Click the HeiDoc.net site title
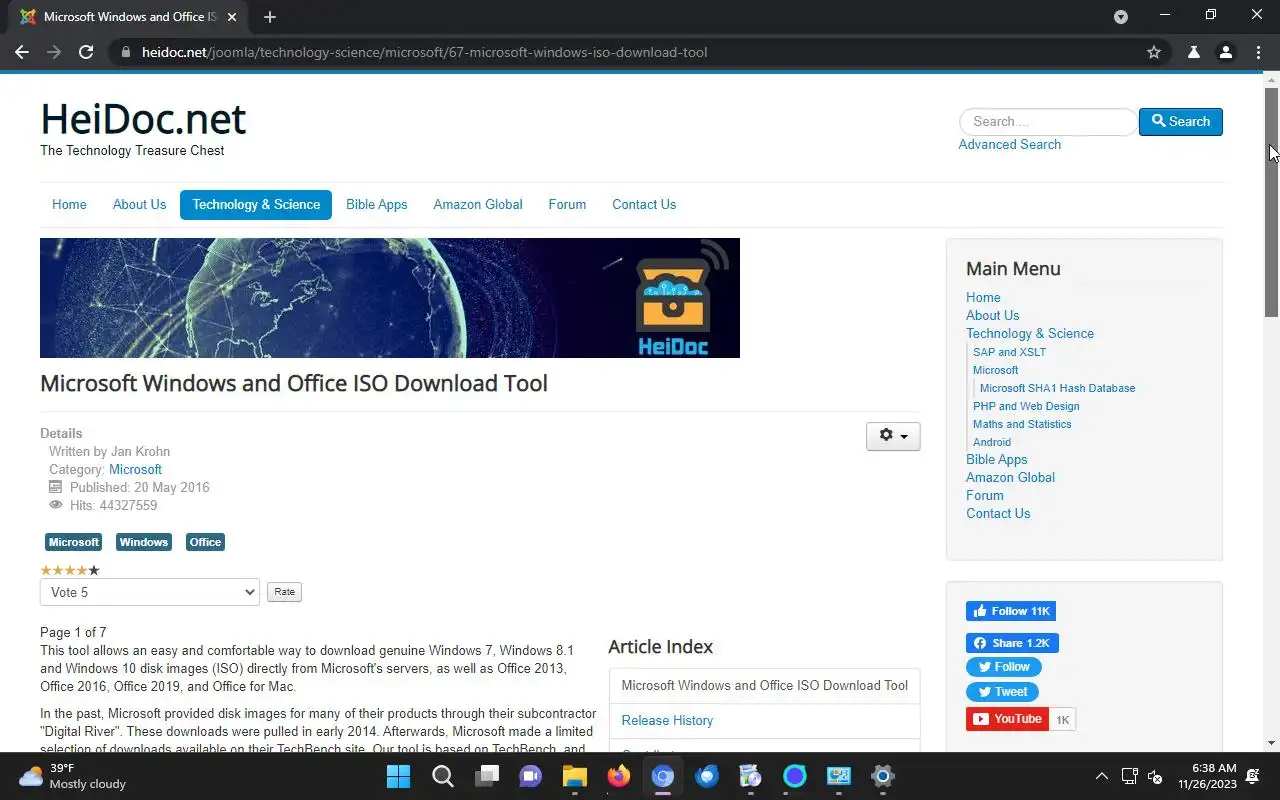1280x800 pixels. click(143, 120)
